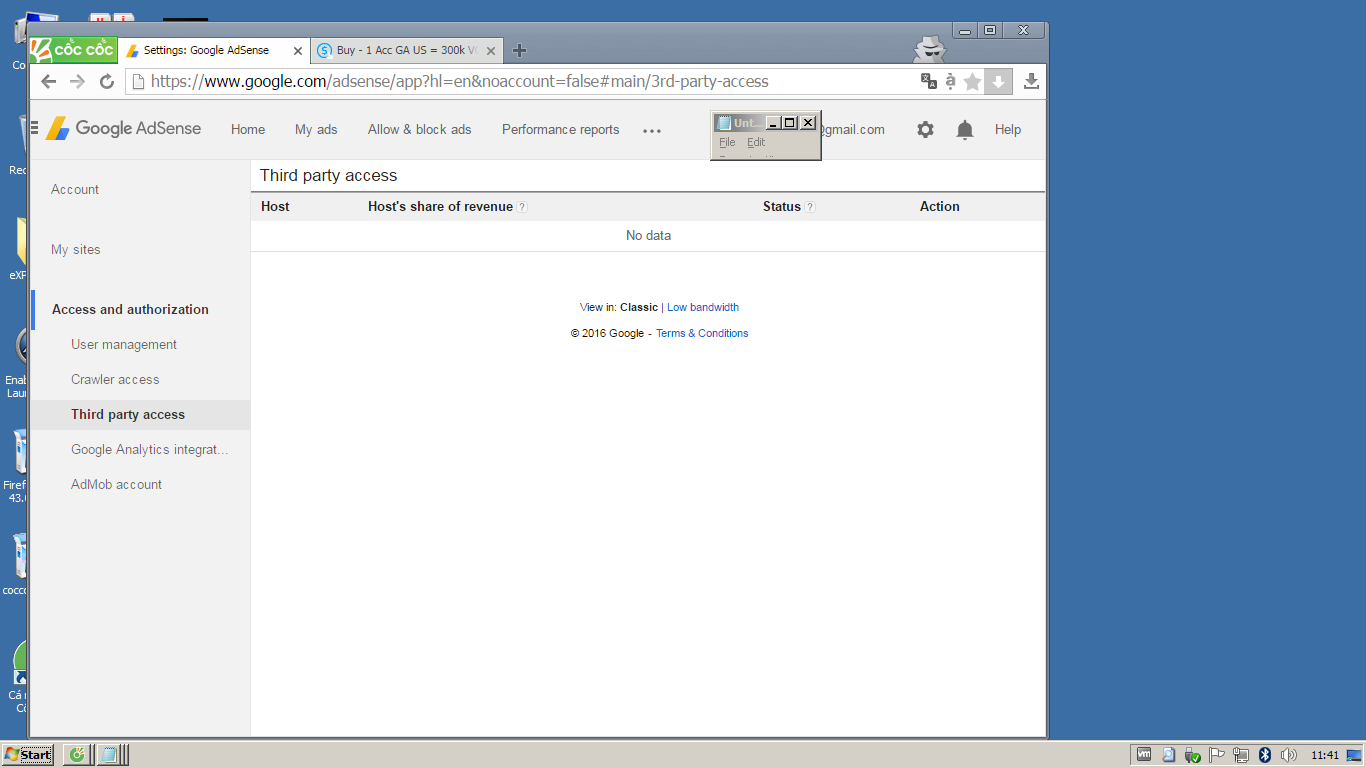Open the AdSense hamburger menu icon
This screenshot has height=768, width=1366.
point(35,127)
